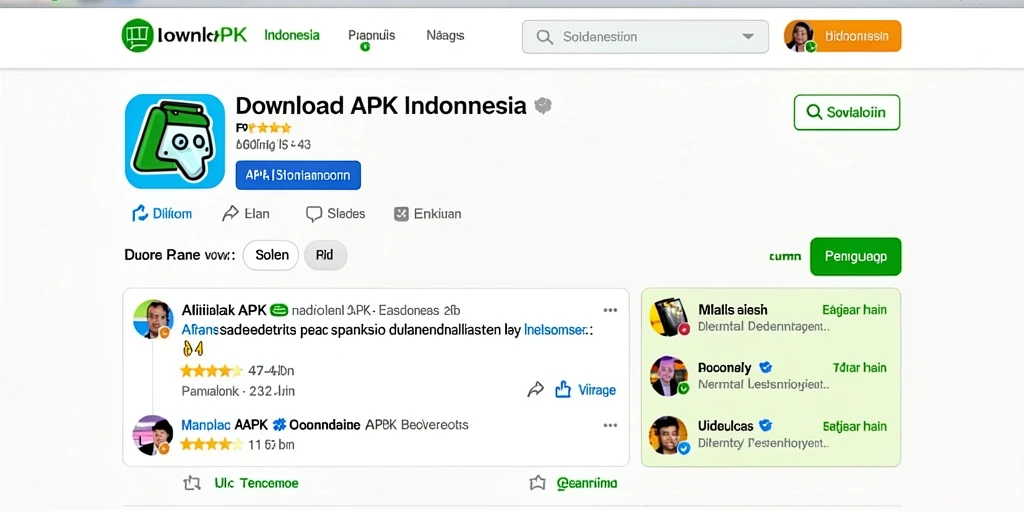Open more options for Manplac AAPK review
Screen dimensions: 1024x512
click(x=611, y=425)
